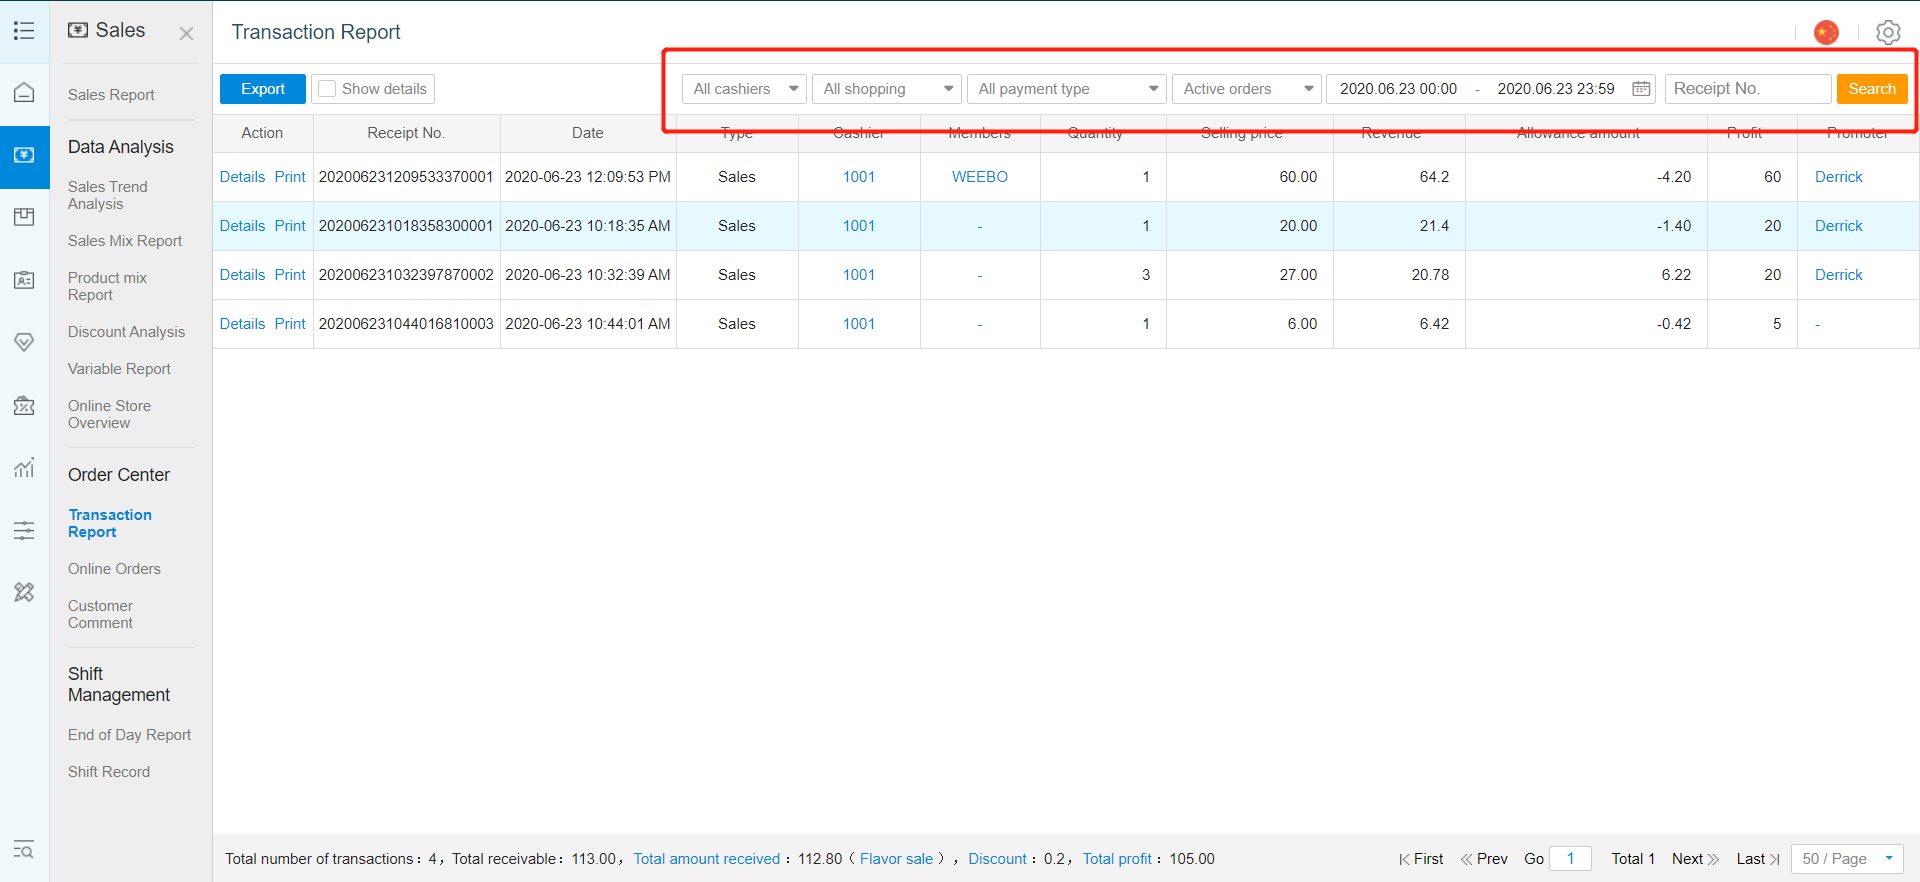Expand the Active orders dropdown
The width and height of the screenshot is (1920, 882).
[1246, 89]
